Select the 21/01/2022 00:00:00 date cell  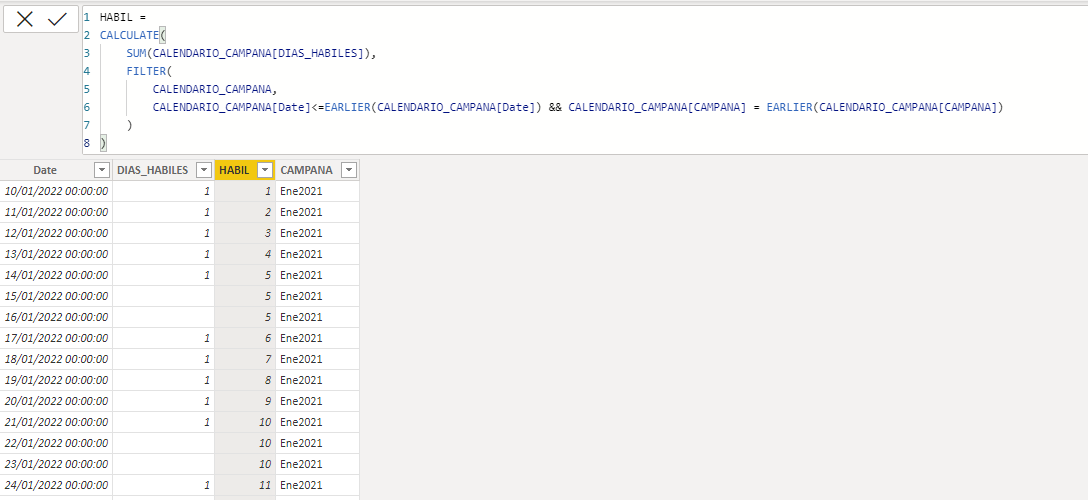(x=56, y=422)
